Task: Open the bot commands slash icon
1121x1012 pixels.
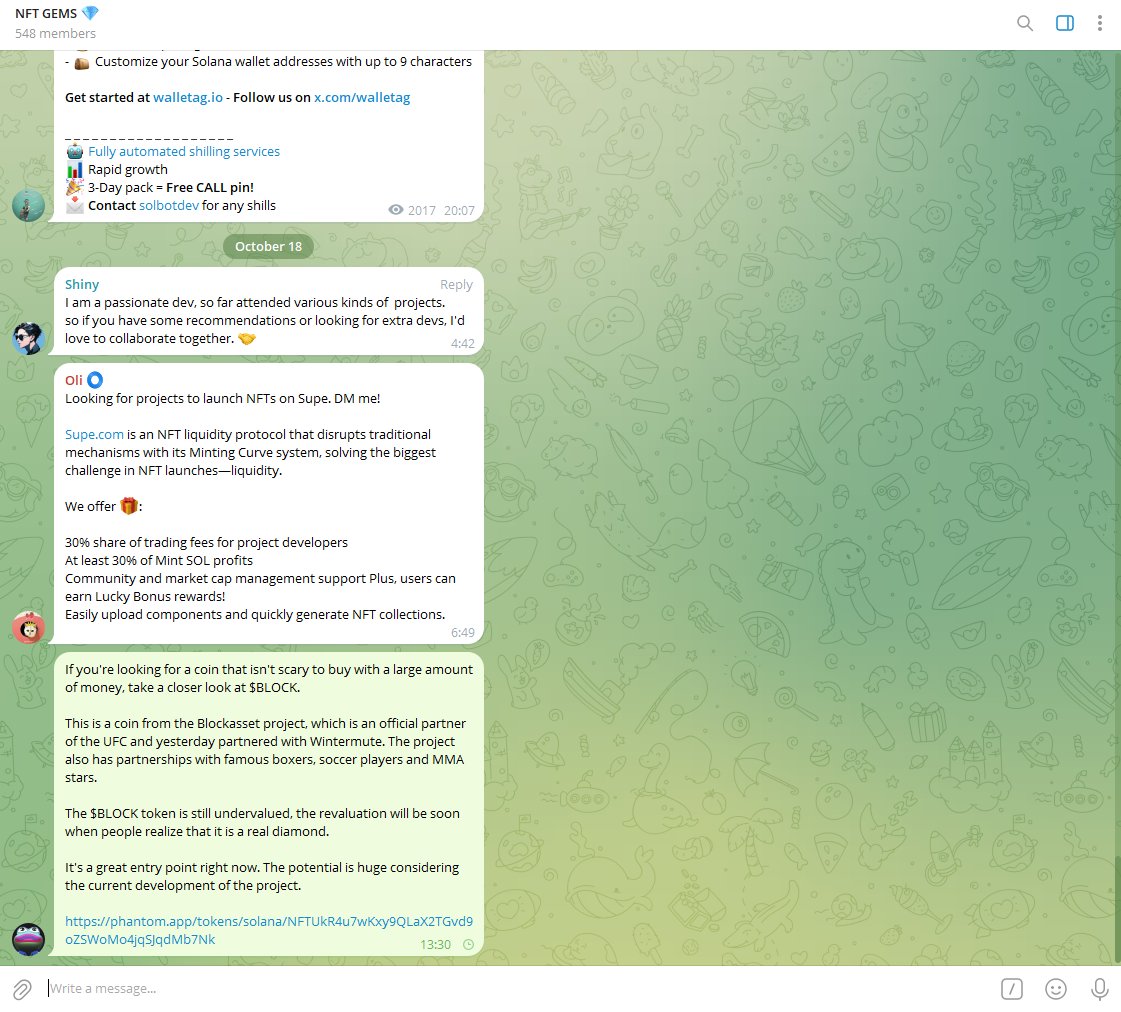Action: [x=1012, y=989]
